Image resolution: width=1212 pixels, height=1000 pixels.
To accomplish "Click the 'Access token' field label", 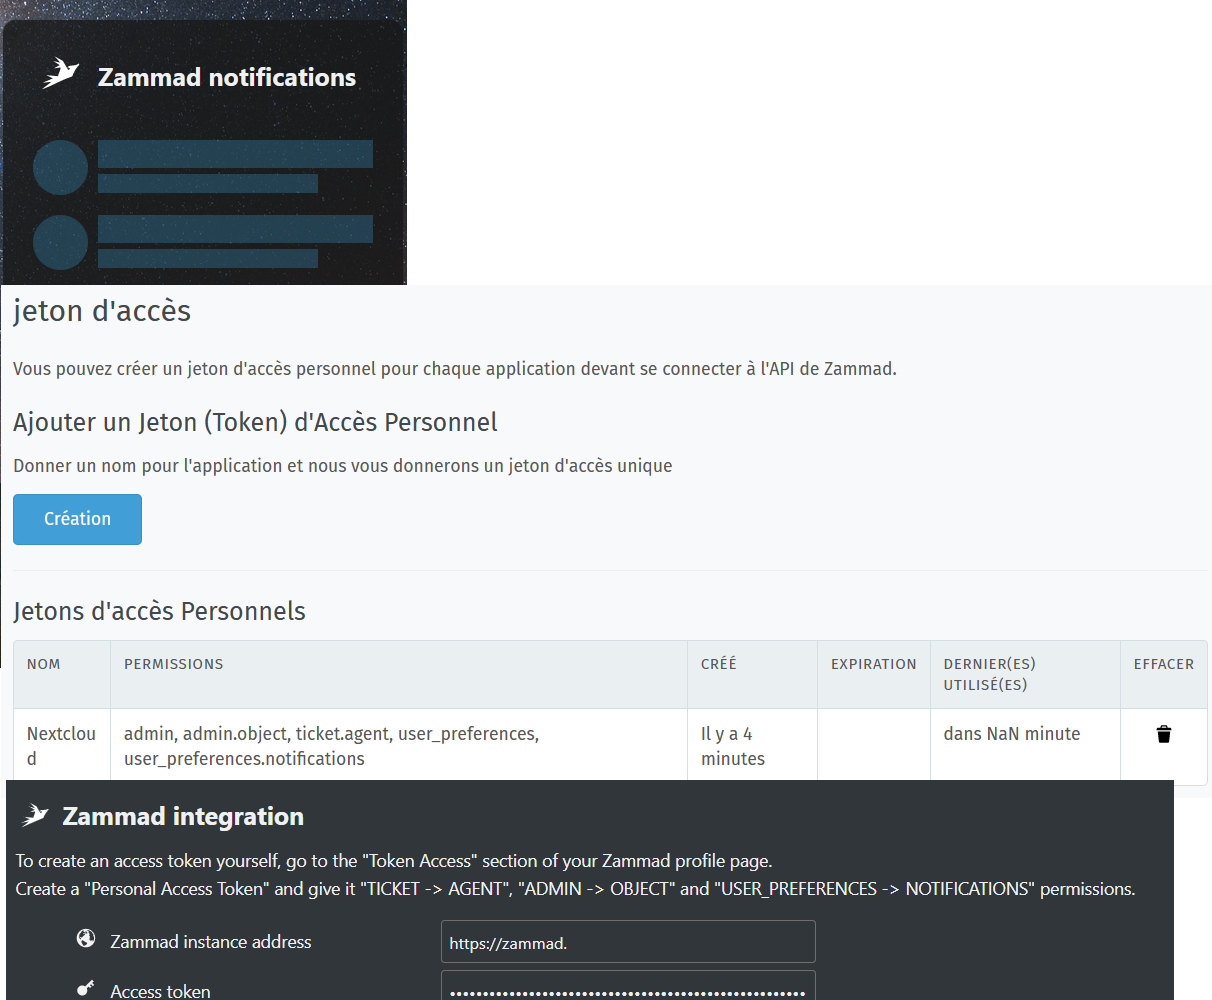I will pos(160,991).
